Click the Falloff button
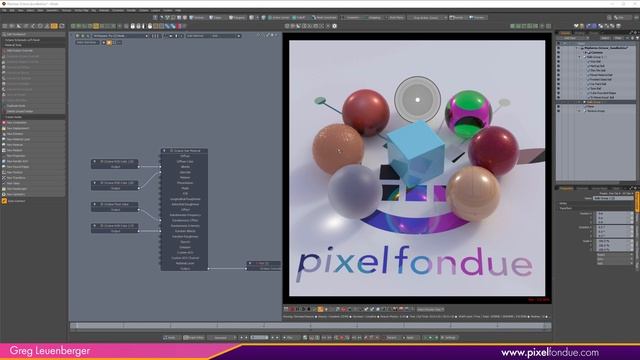640x360 pixels. point(300,18)
